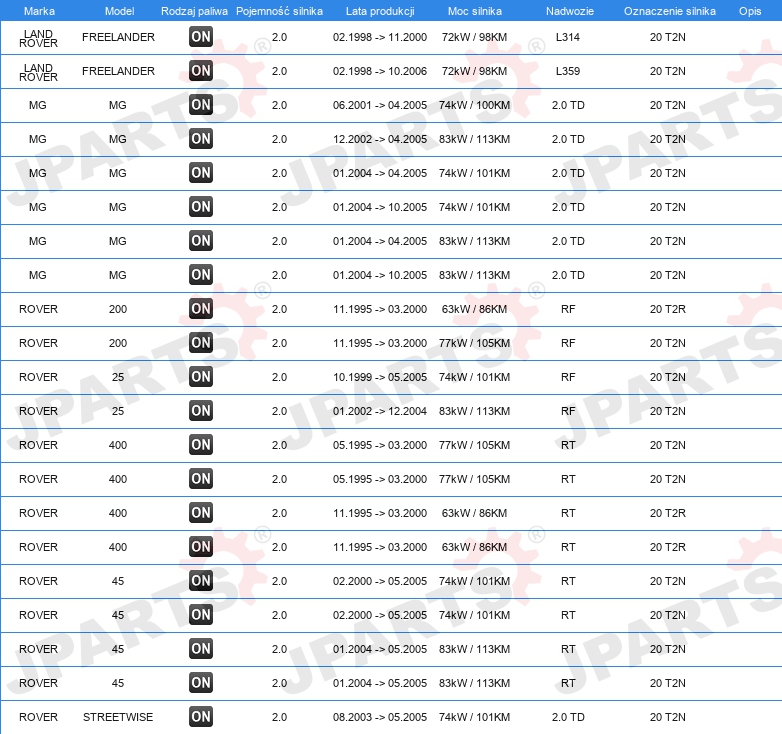Screen dimensions: 782x734
Task: Select the L314 body code cell
Action: click(x=568, y=37)
